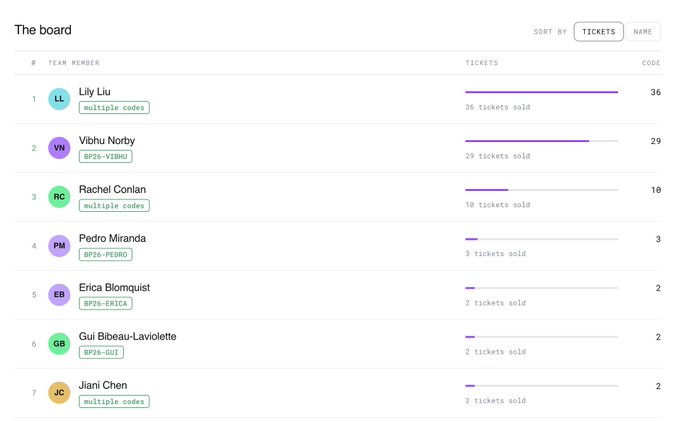
Task: Click rank number 1 beside Lily Liu
Action: 34,99
